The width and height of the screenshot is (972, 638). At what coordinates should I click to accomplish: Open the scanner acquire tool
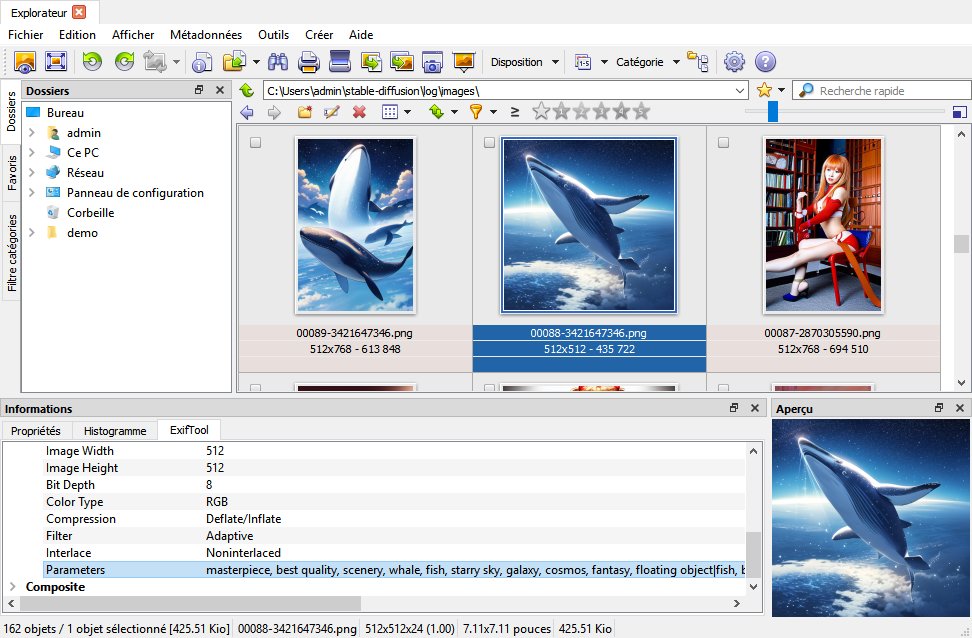pos(340,62)
